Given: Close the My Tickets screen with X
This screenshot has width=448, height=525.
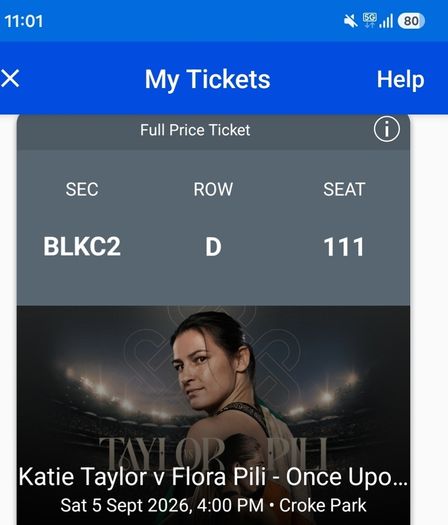Looking at the screenshot, I should pyautogui.click(x=10, y=79).
